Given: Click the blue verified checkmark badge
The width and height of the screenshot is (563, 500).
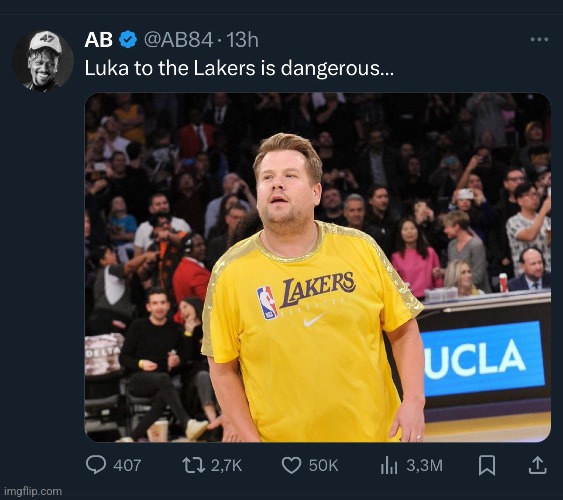Looking at the screenshot, I should pos(128,39).
